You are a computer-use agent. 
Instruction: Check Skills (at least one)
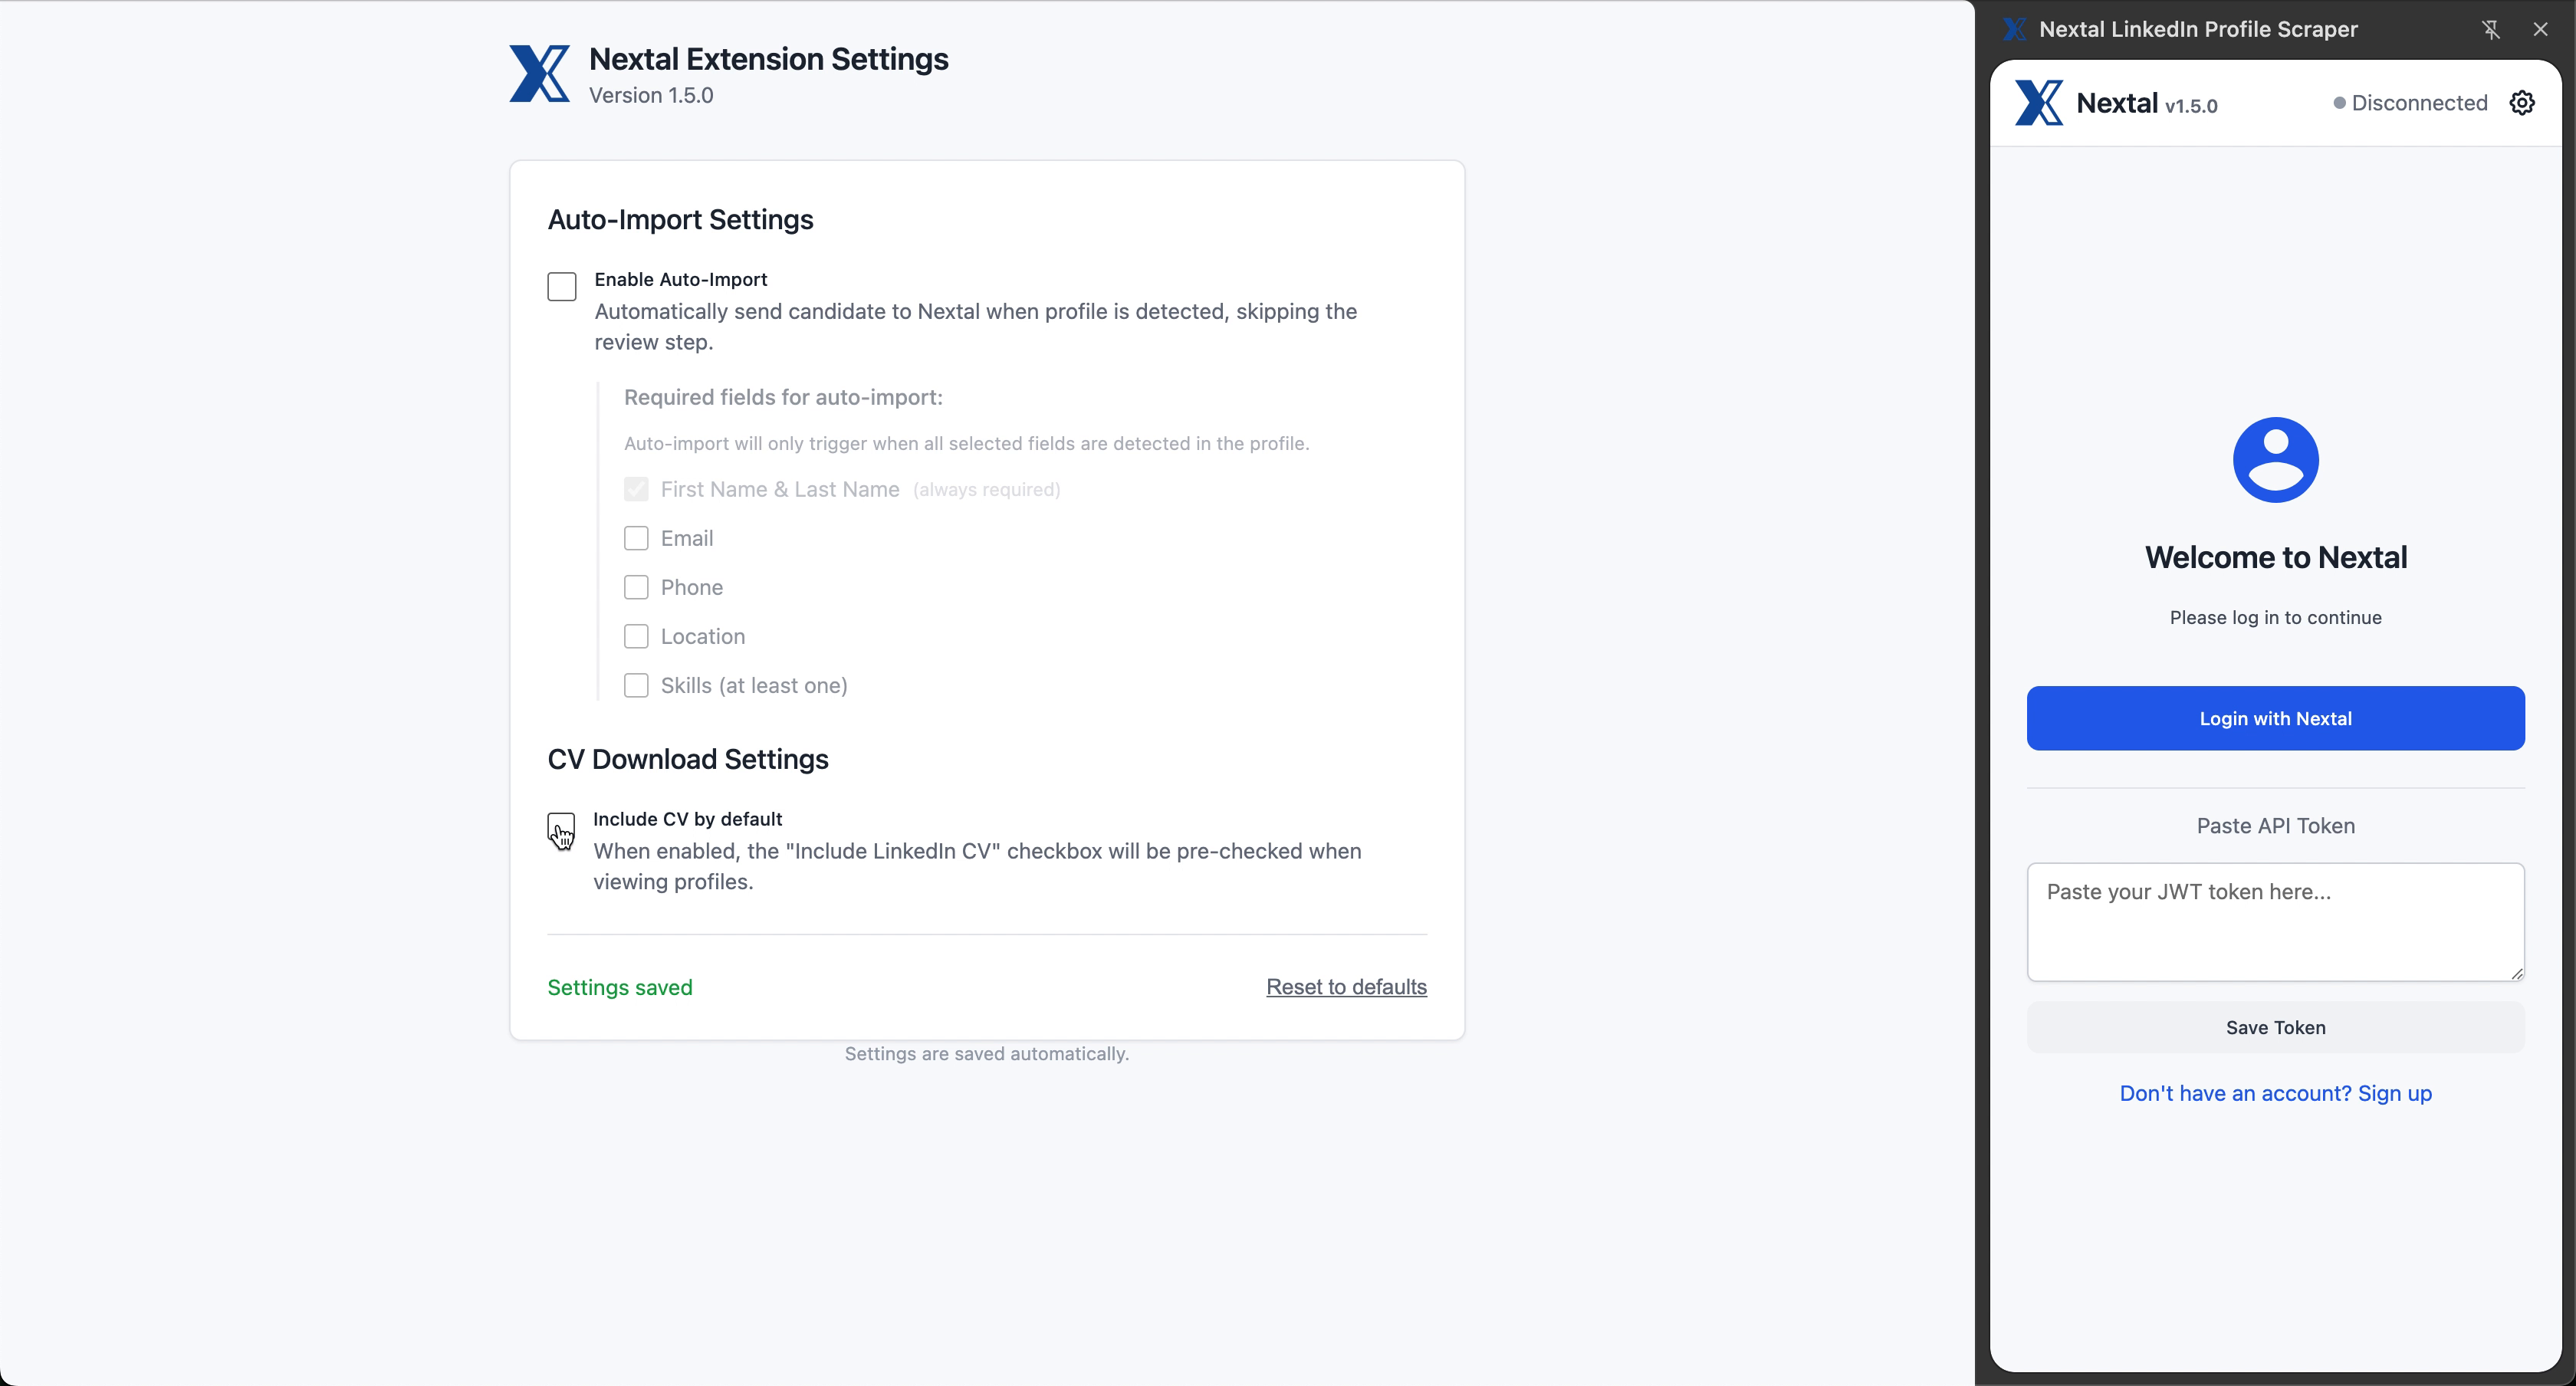(637, 685)
